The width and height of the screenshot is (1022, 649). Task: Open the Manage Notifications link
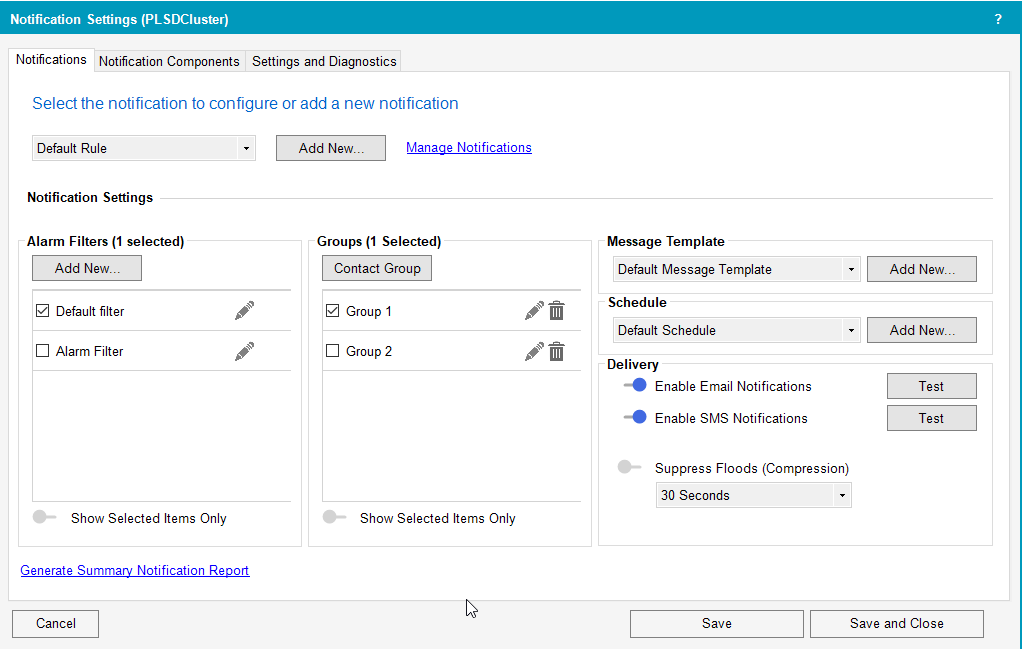[468, 147]
